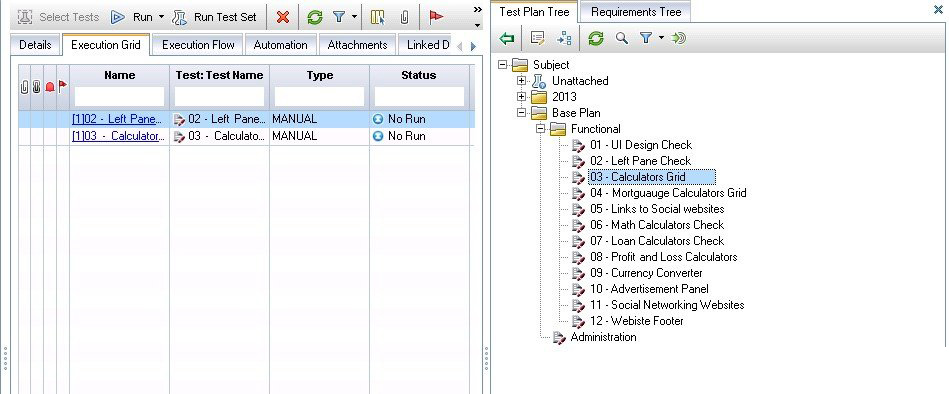Refresh the test plan tree
This screenshot has height=394, width=949.
596,39
